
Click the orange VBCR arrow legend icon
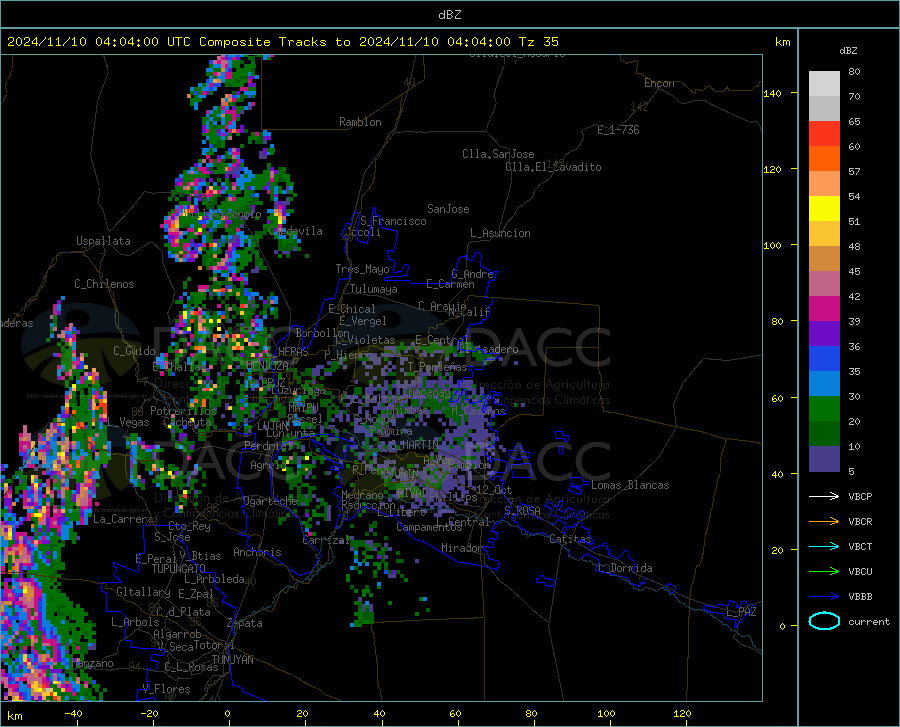tap(824, 522)
